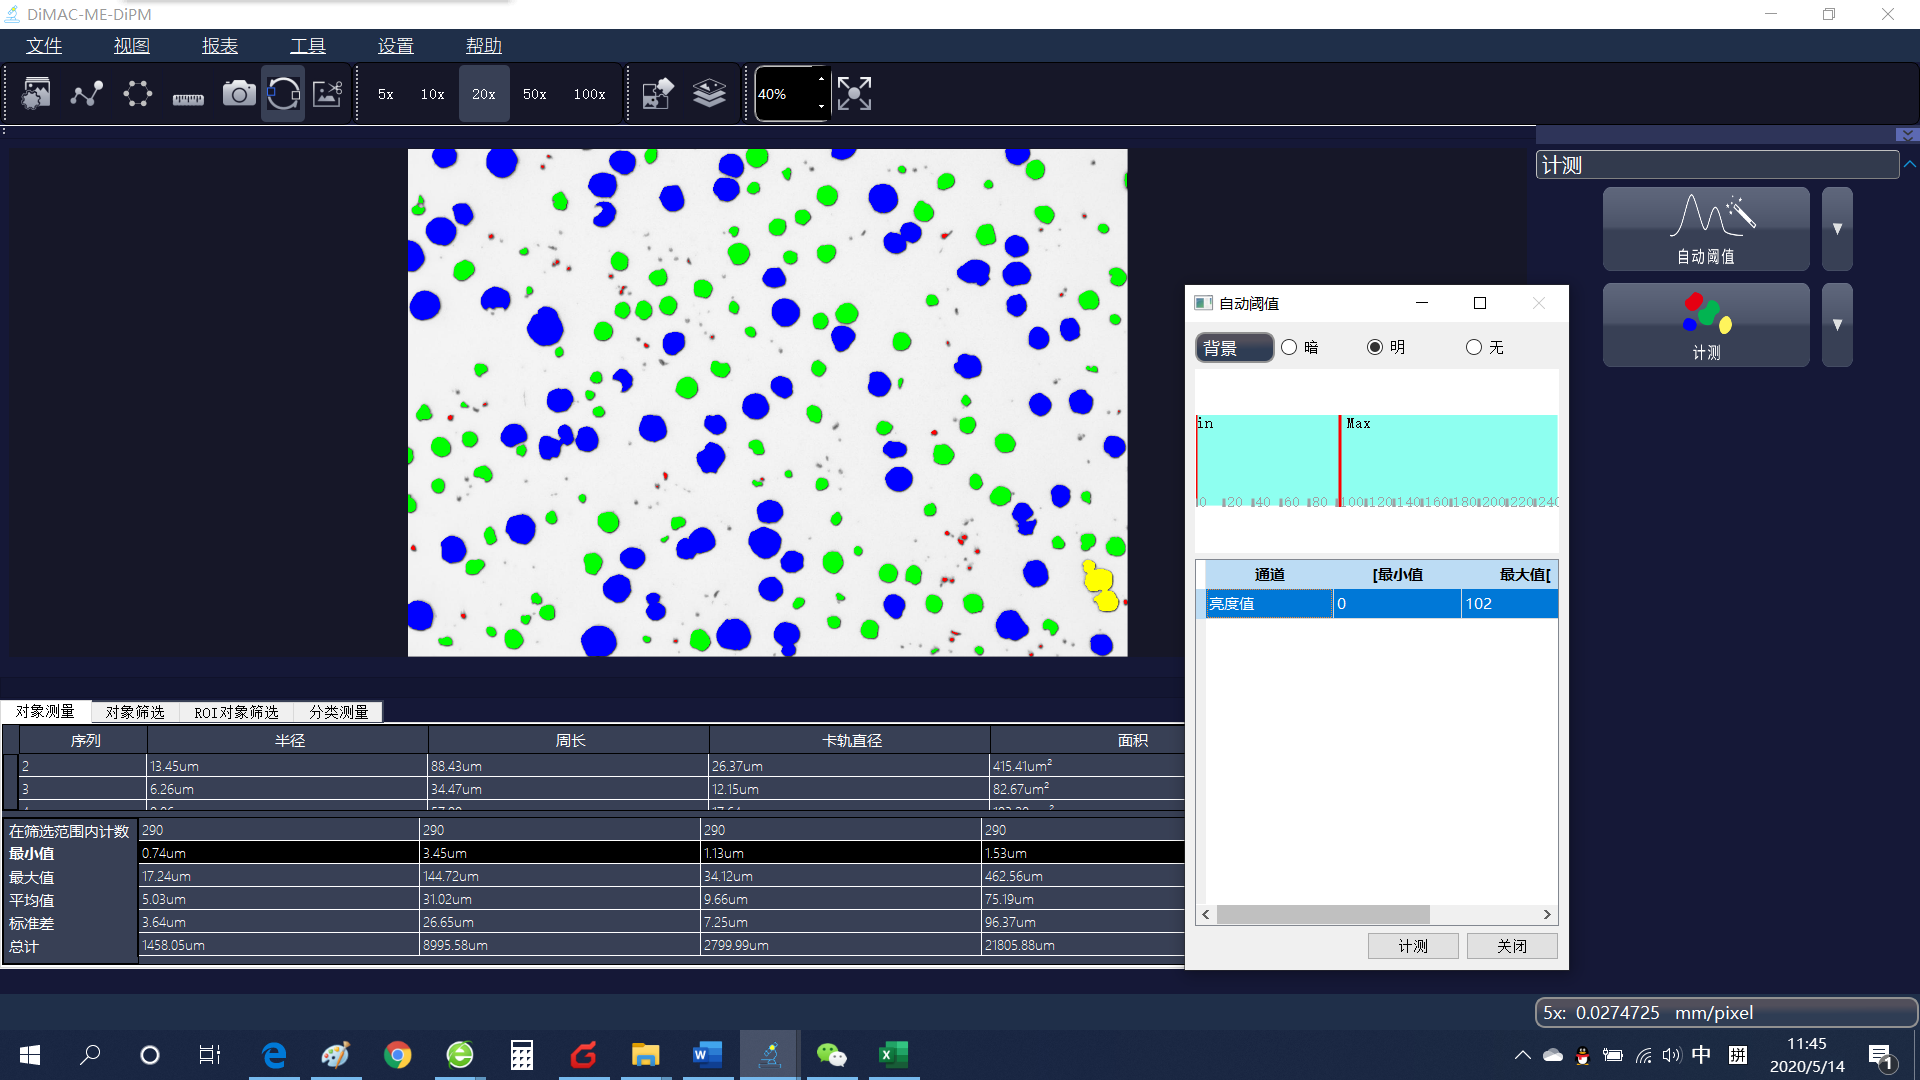Select the 明 background radio button

click(x=1376, y=347)
